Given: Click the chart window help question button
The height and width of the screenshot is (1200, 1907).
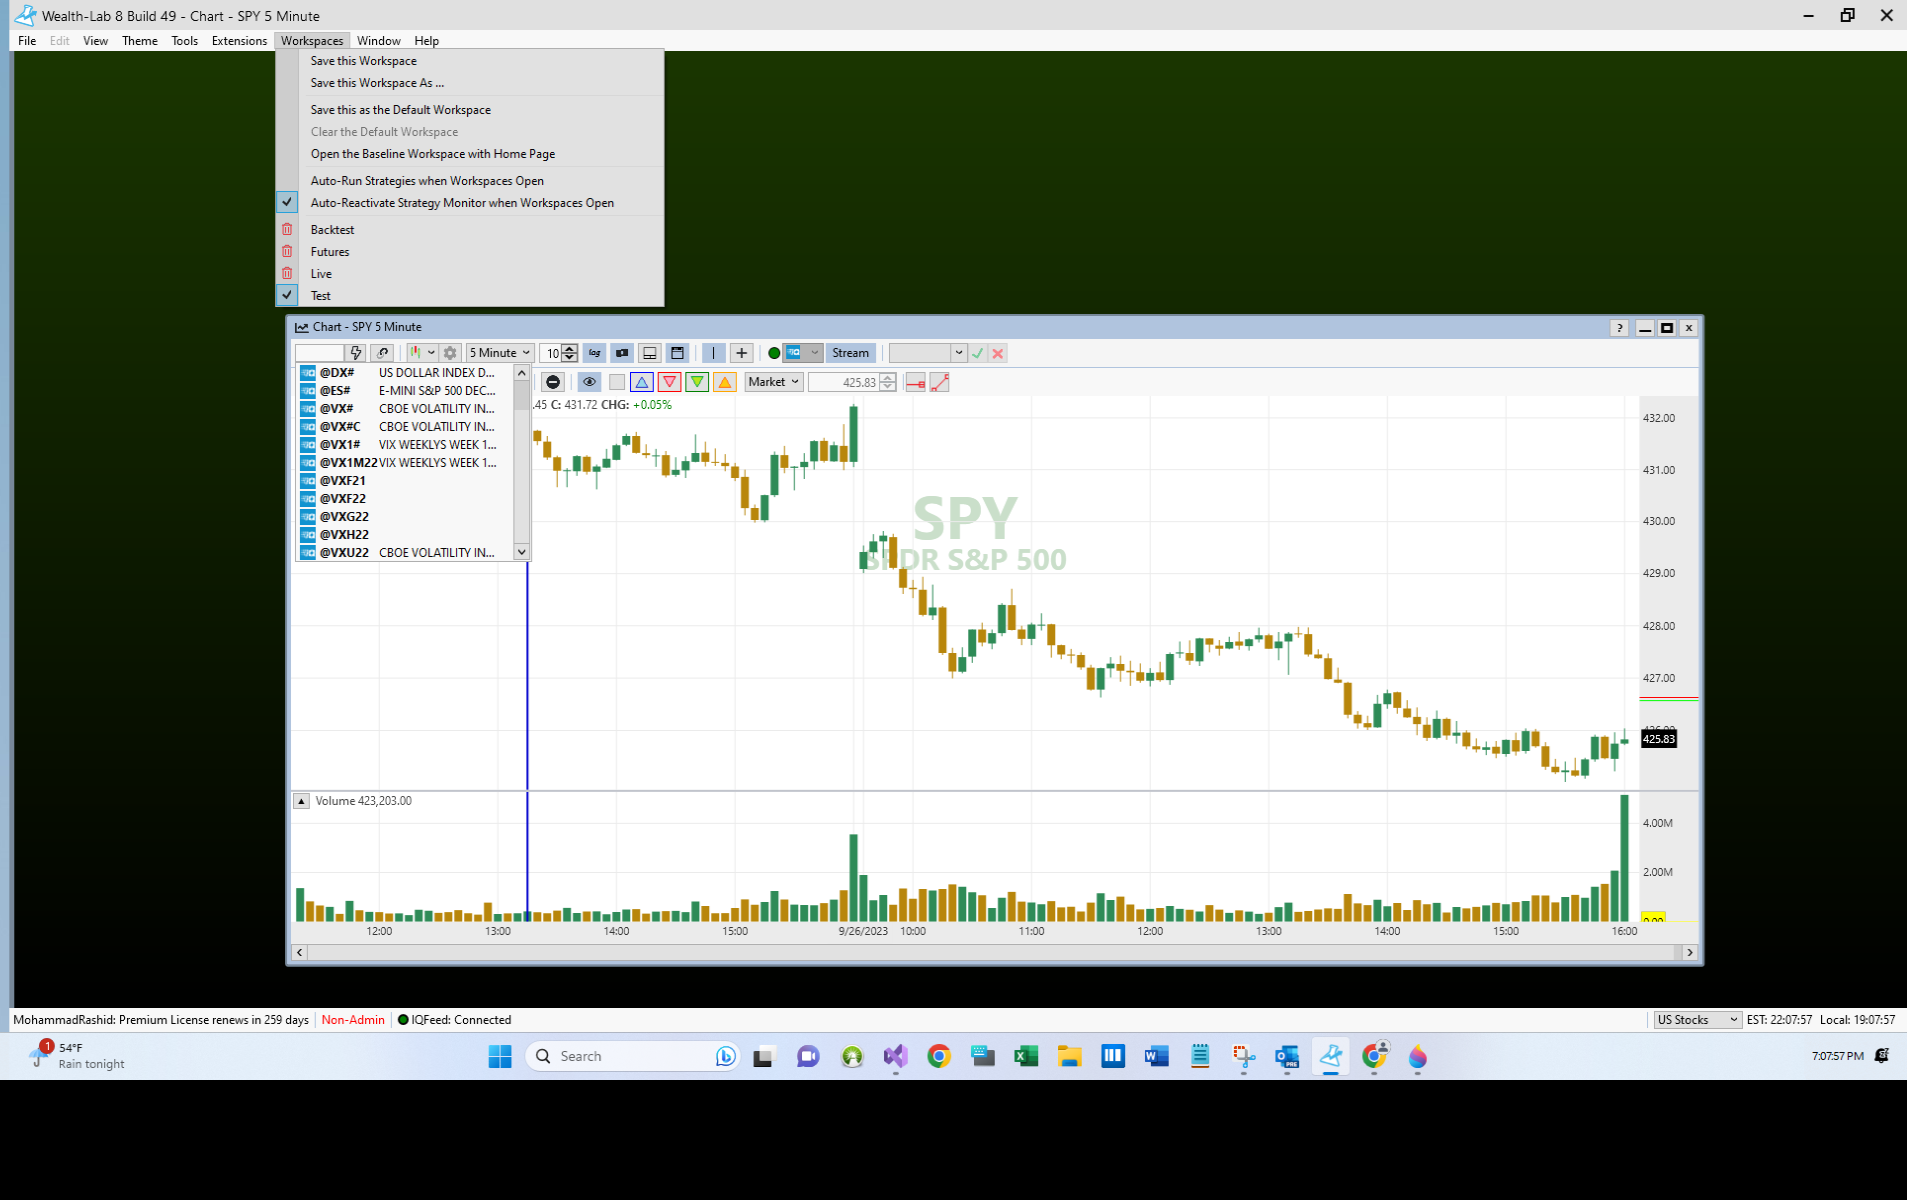Looking at the screenshot, I should click(x=1619, y=328).
